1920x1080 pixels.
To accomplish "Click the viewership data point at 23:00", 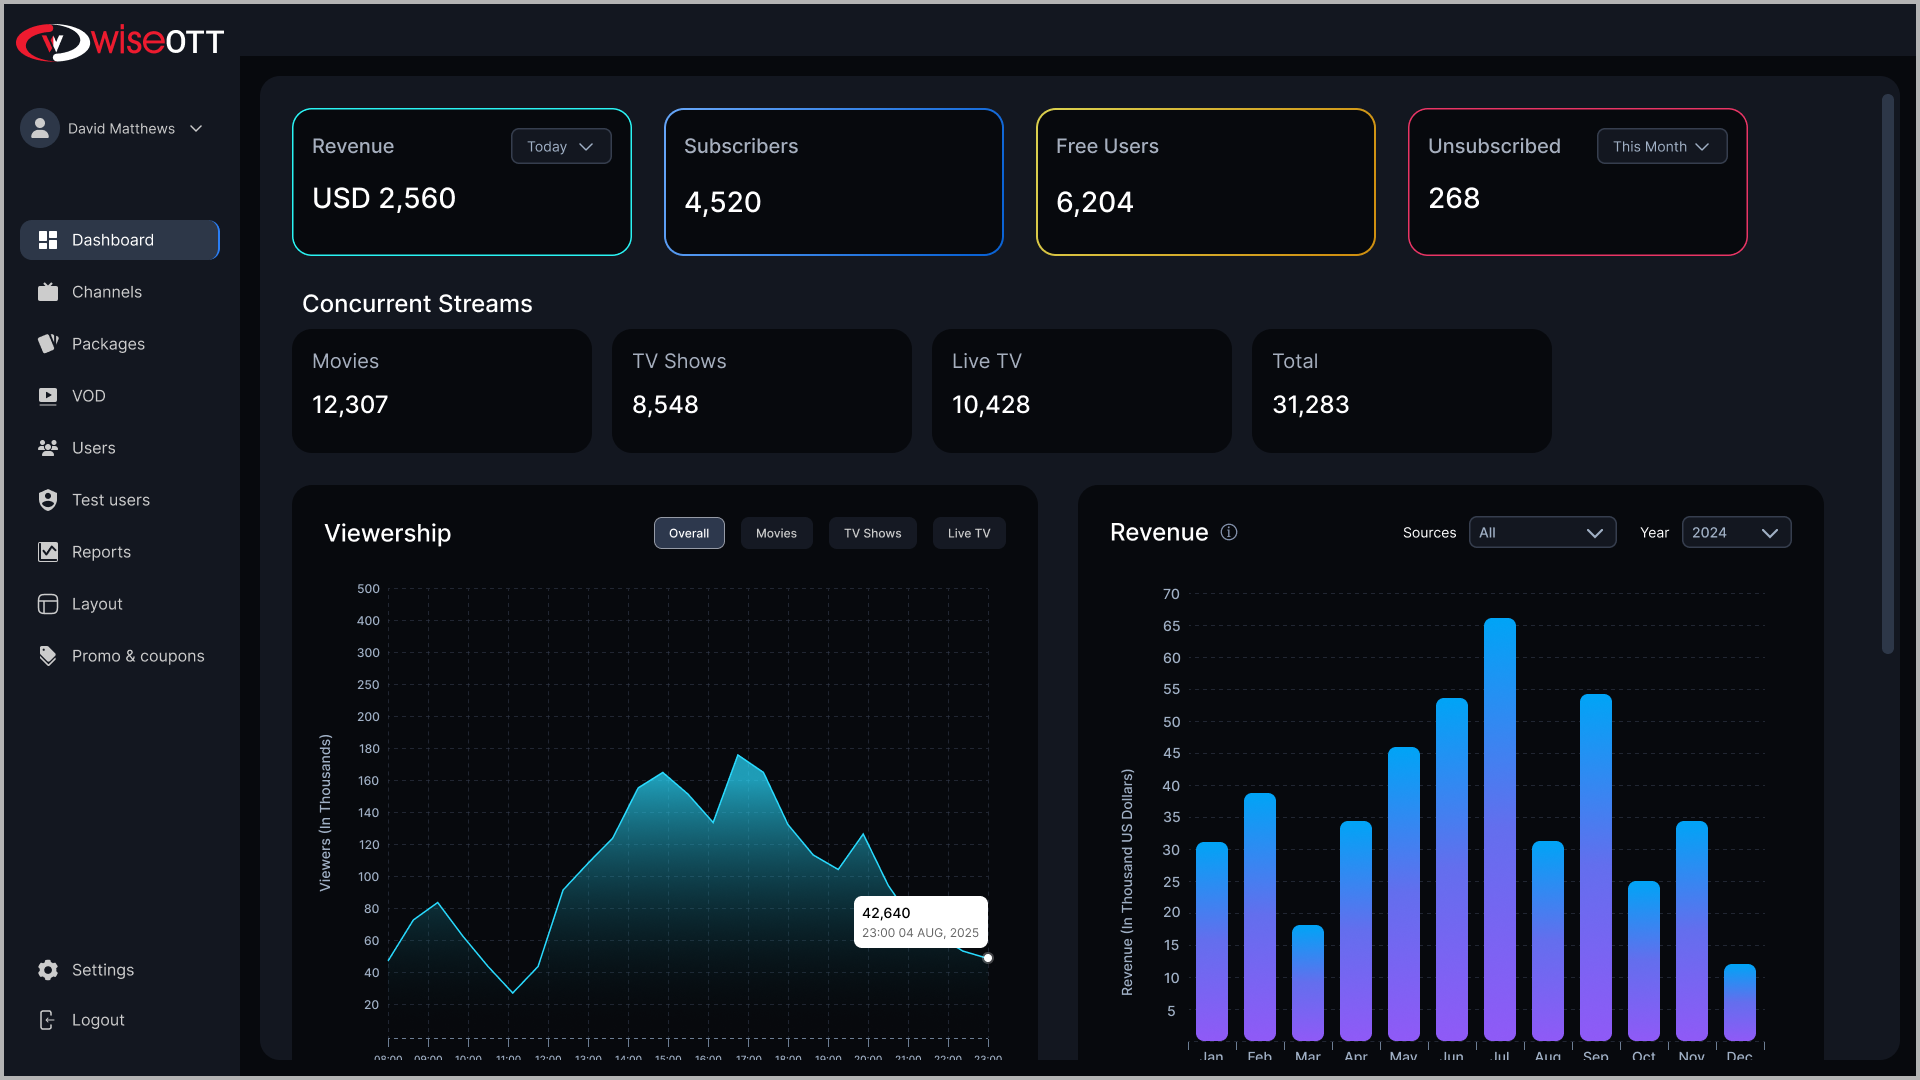I will point(988,958).
